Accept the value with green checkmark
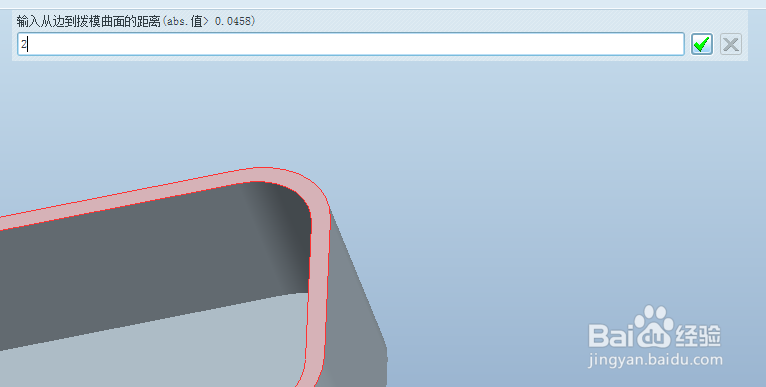766x387 pixels. coord(702,44)
